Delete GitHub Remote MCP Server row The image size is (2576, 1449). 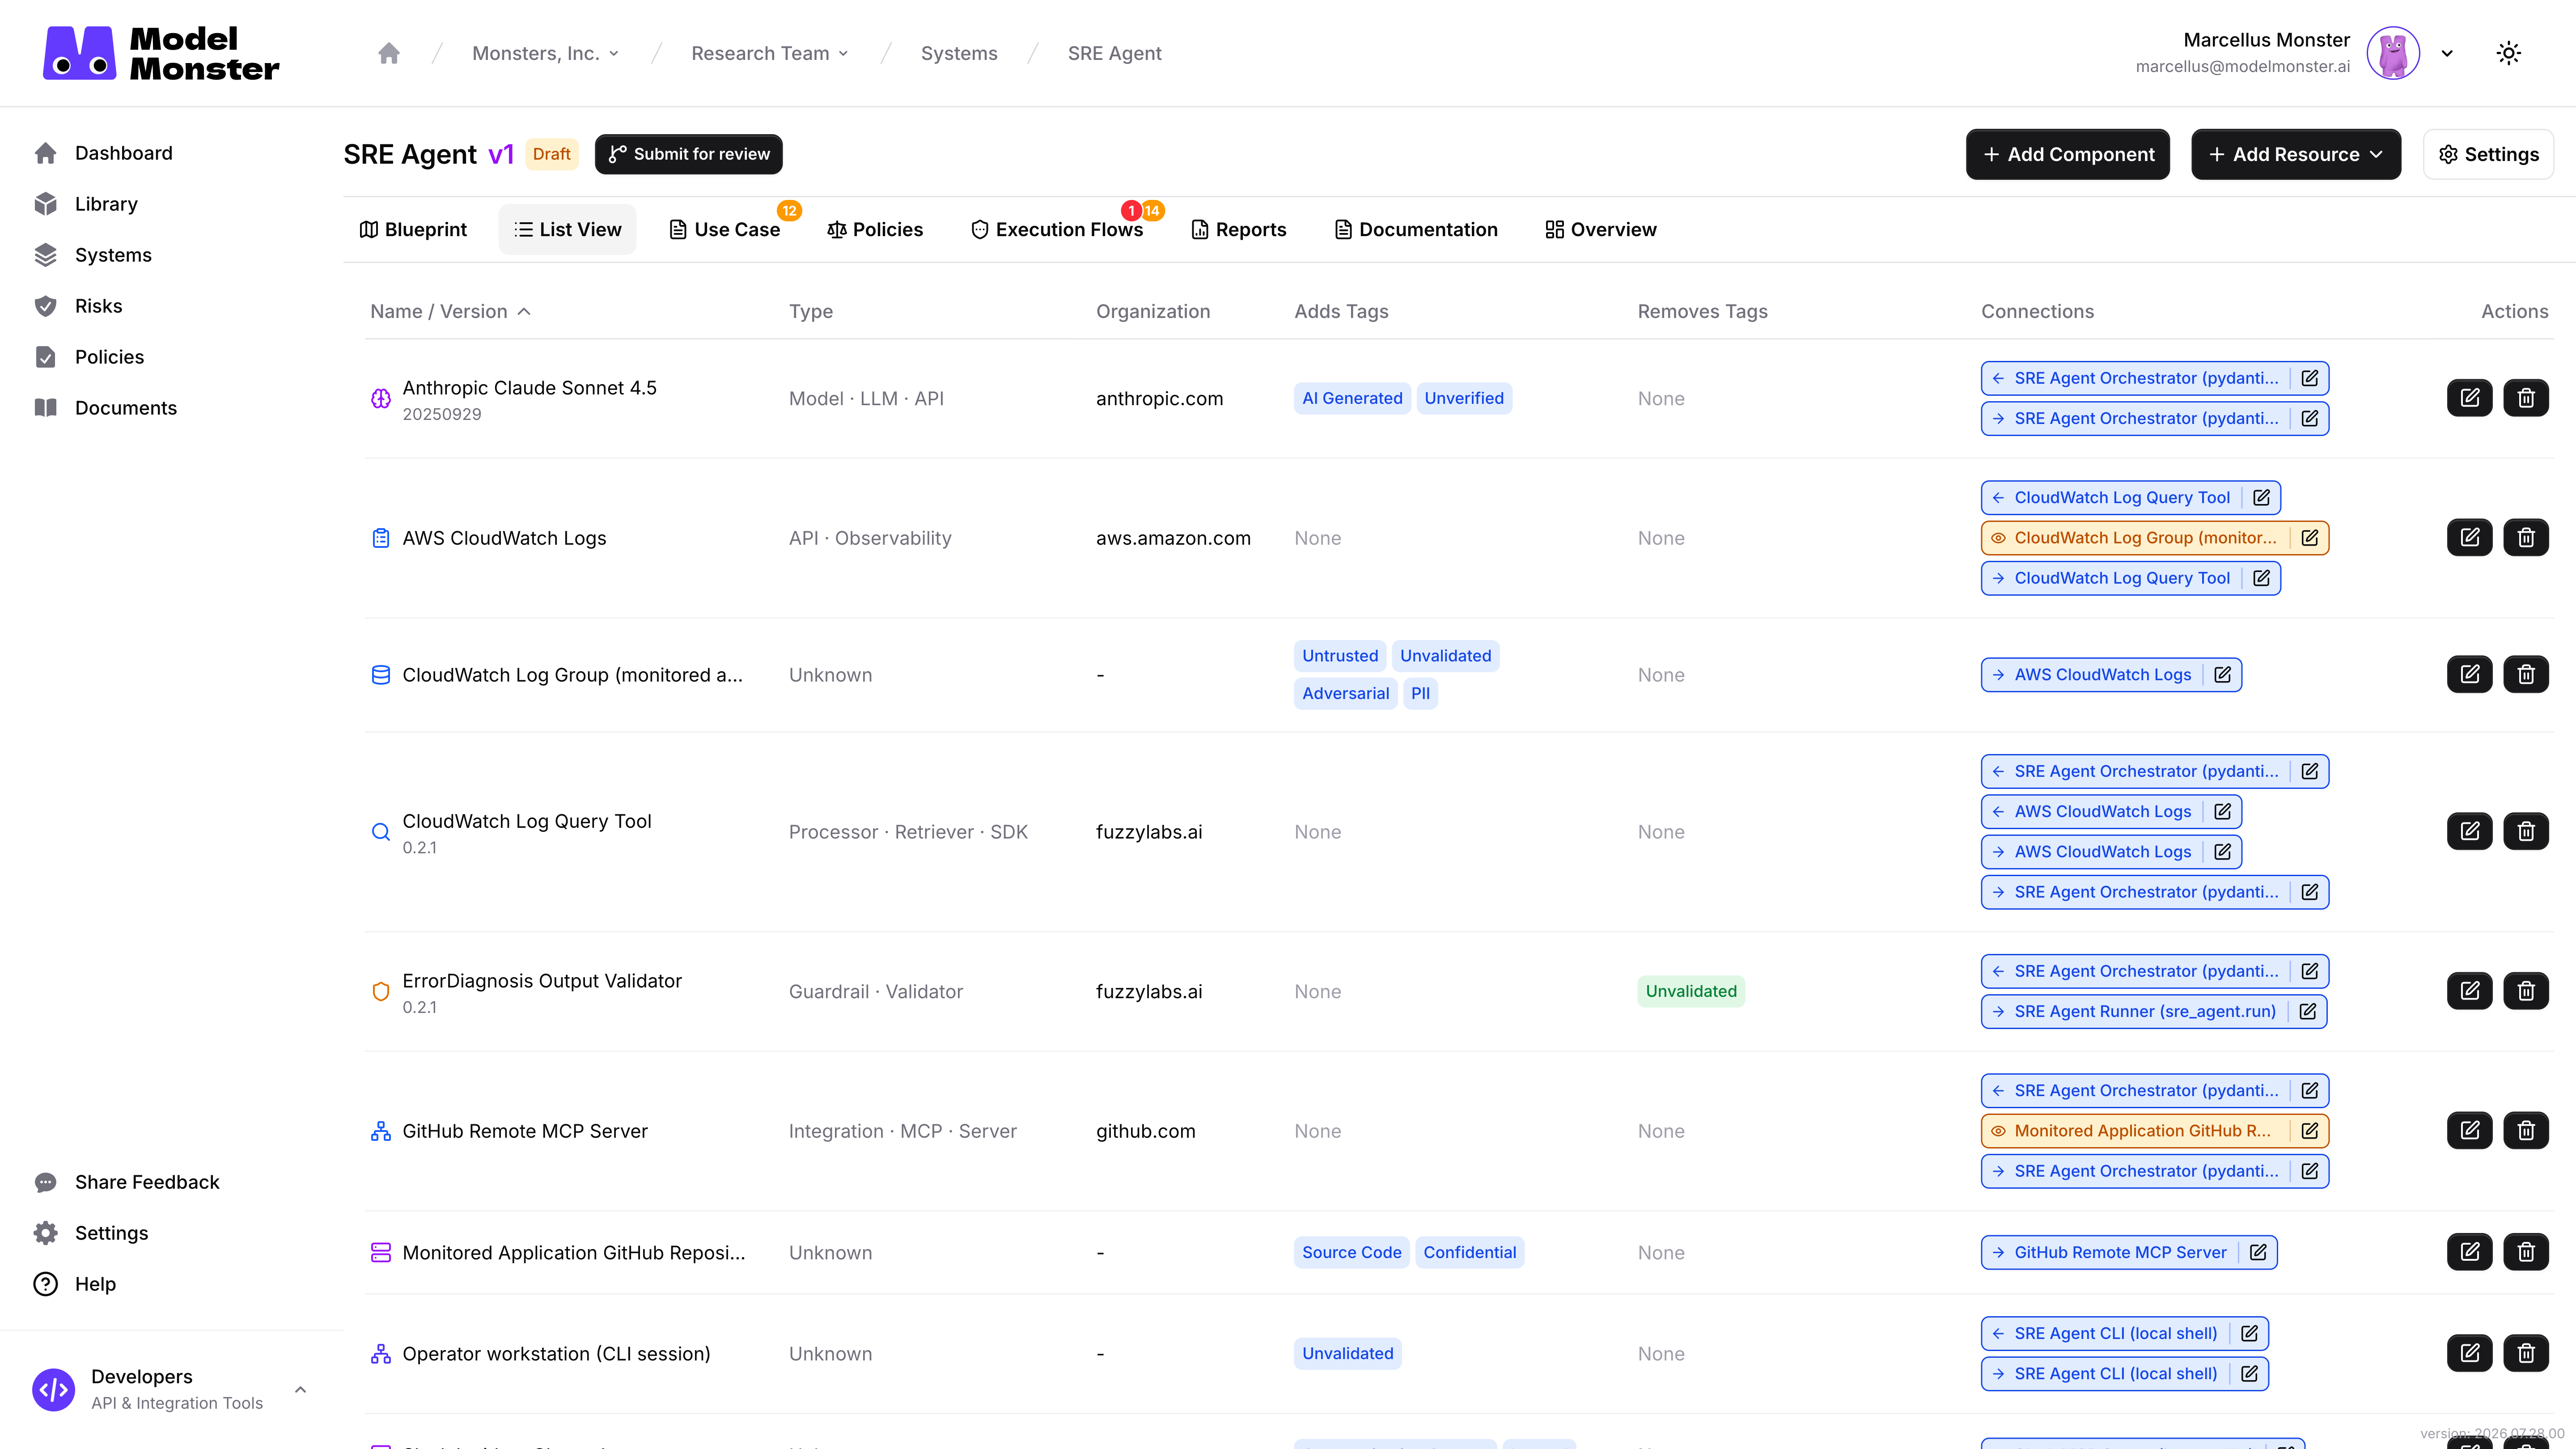[2526, 1131]
